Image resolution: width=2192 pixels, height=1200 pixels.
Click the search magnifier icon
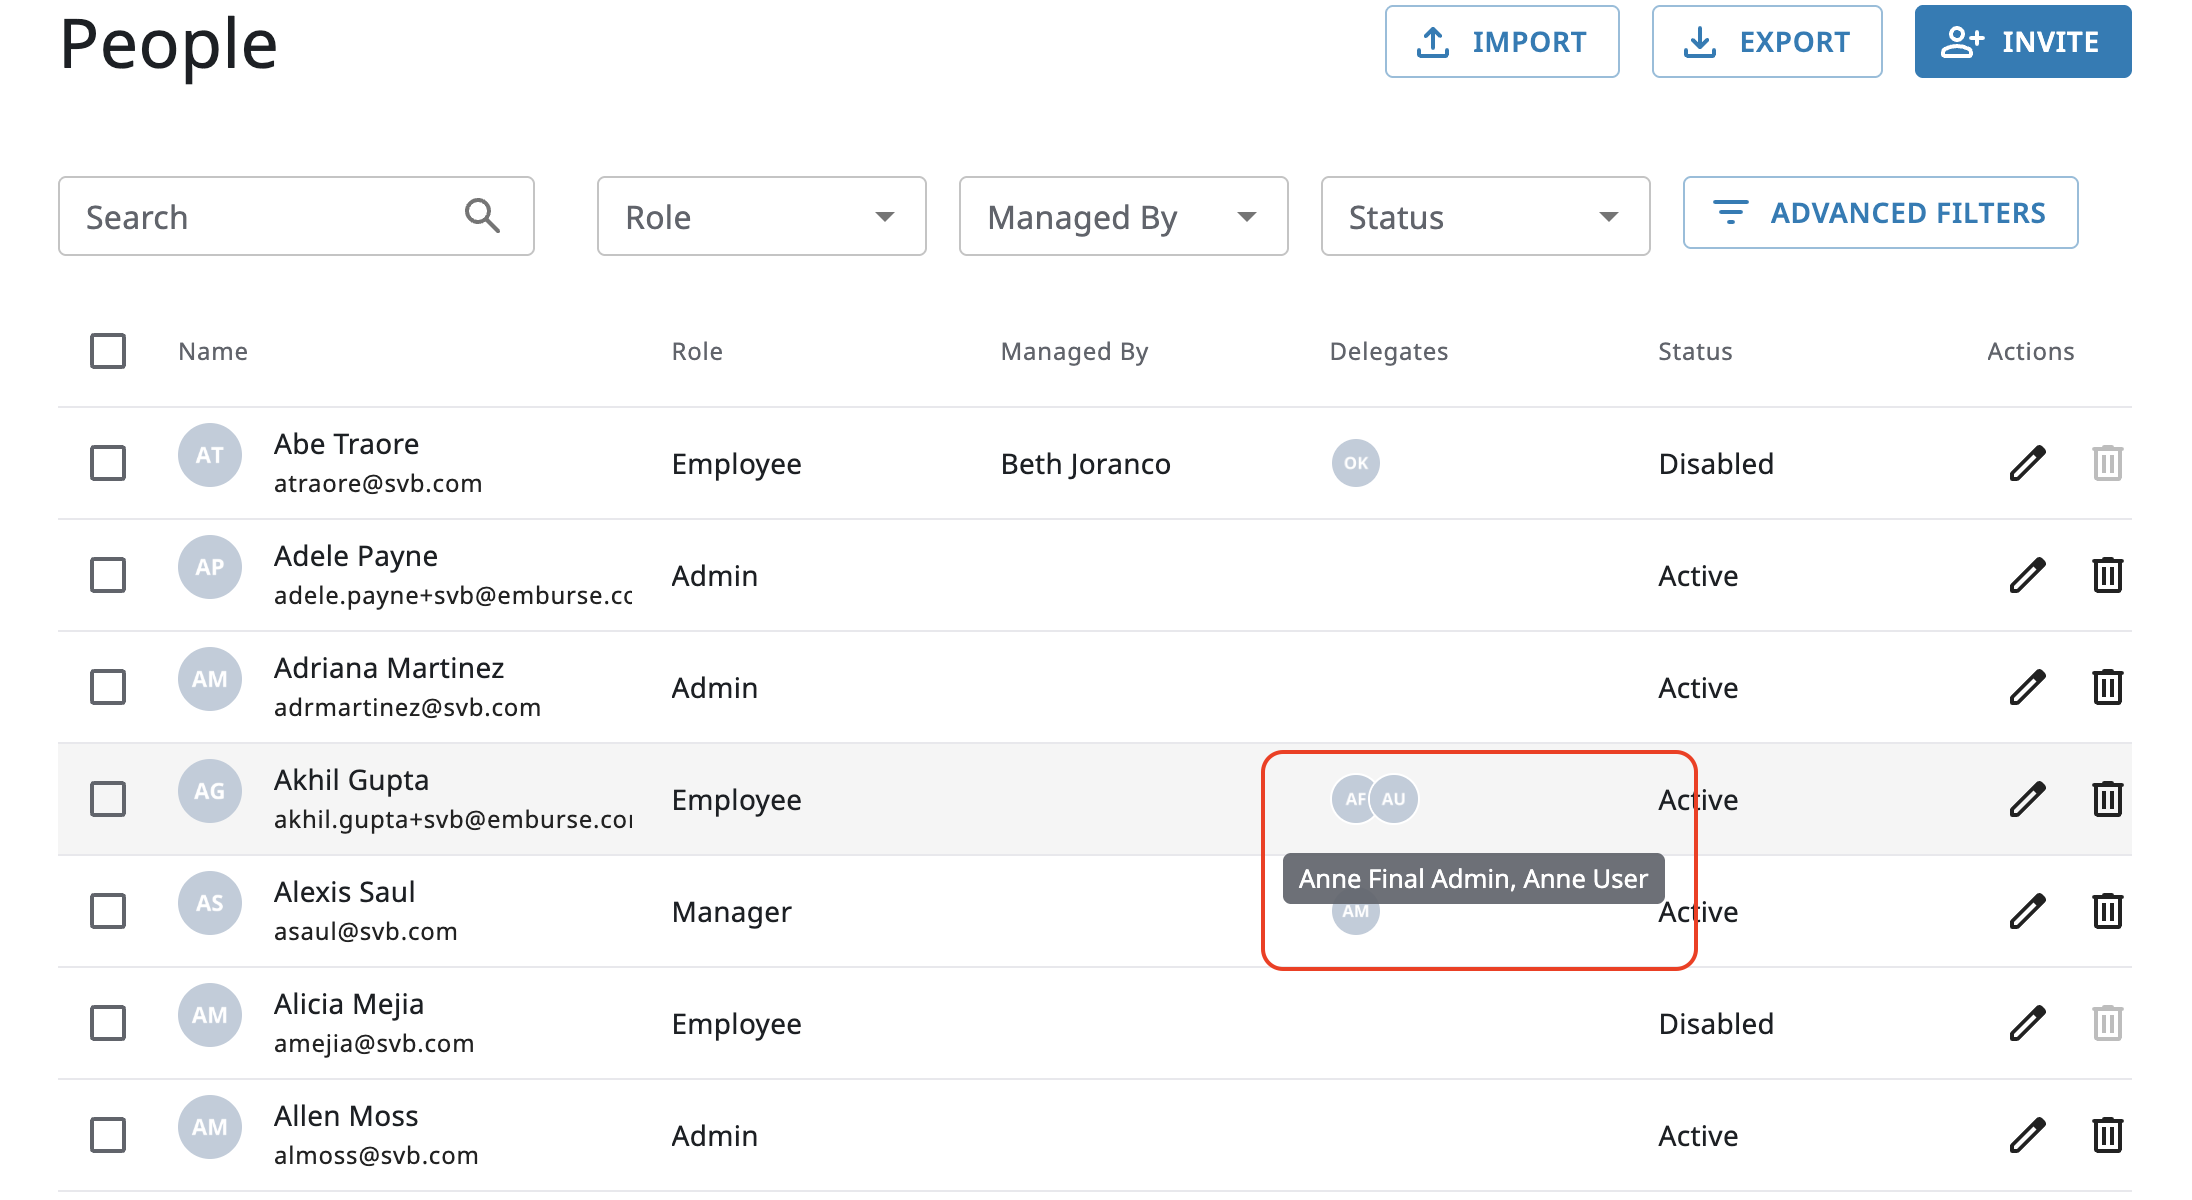click(x=482, y=216)
